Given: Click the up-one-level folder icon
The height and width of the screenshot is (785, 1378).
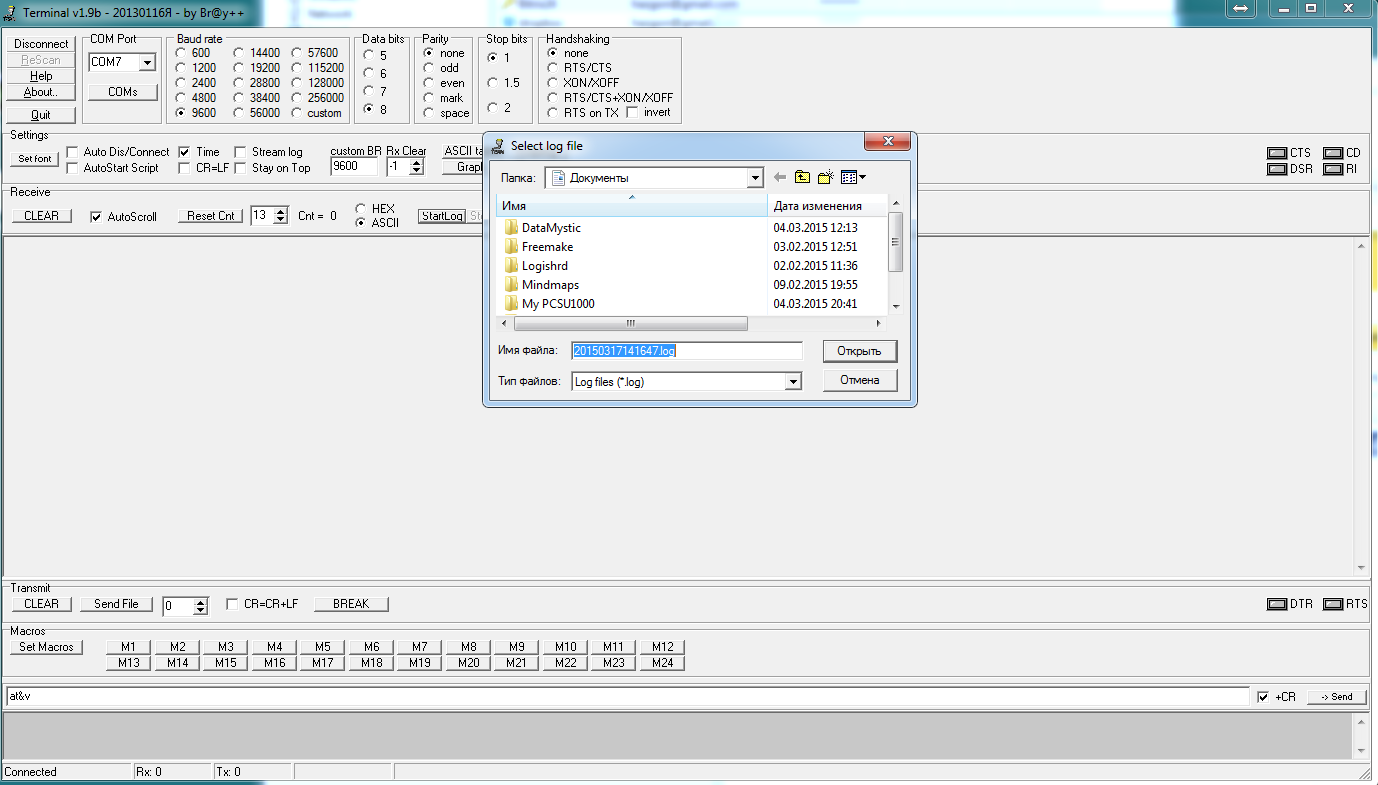Looking at the screenshot, I should [x=802, y=178].
